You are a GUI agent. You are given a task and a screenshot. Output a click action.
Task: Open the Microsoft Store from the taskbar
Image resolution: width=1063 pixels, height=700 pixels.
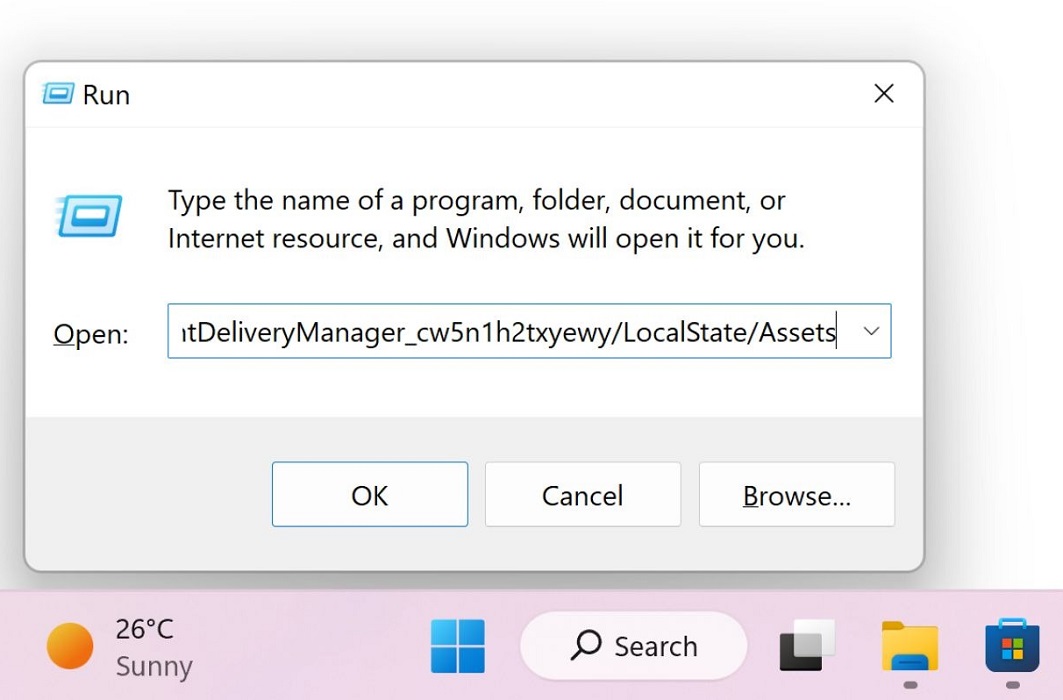point(1011,646)
